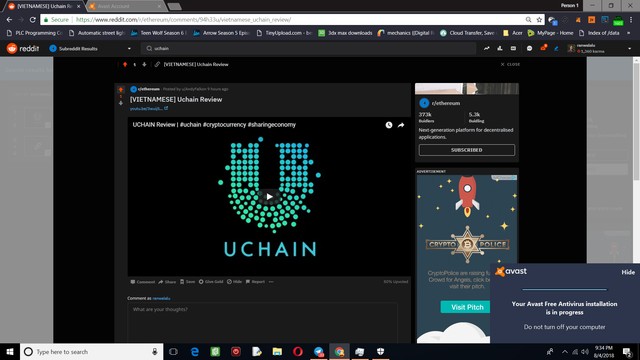Image resolution: width=640 pixels, height=360 pixels.
Task: Open the TinyUpload.com bookmark
Action: [284, 33]
